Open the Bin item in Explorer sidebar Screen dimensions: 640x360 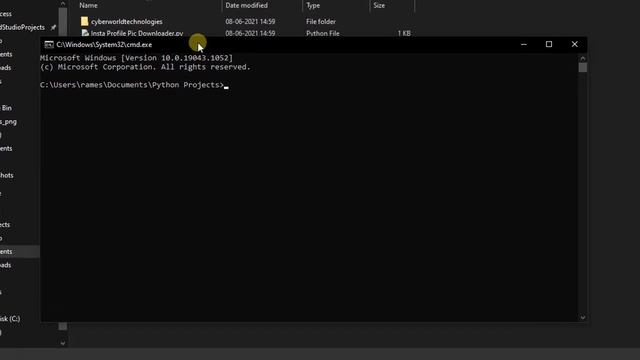point(6,108)
